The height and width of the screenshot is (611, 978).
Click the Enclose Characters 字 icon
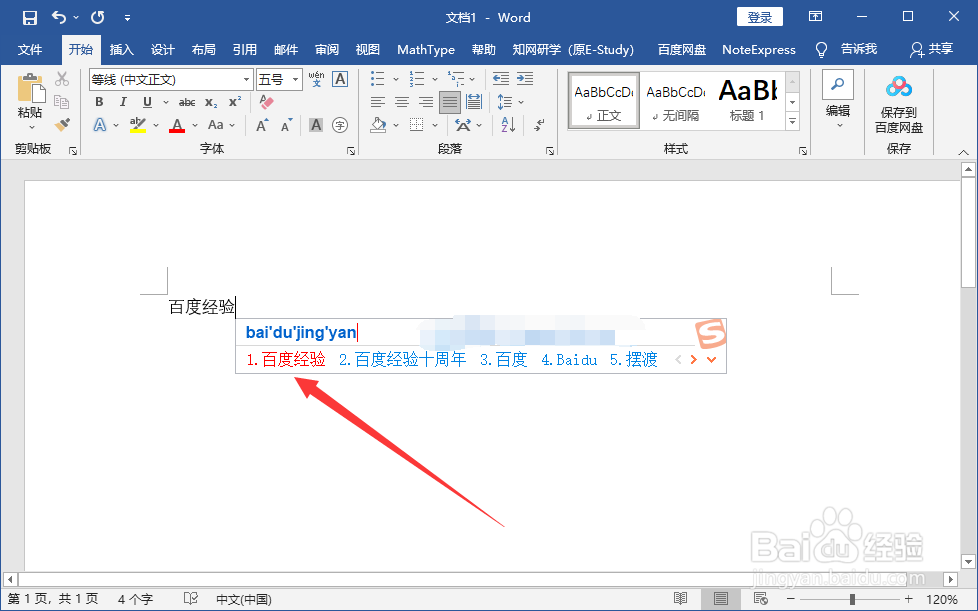coord(340,125)
